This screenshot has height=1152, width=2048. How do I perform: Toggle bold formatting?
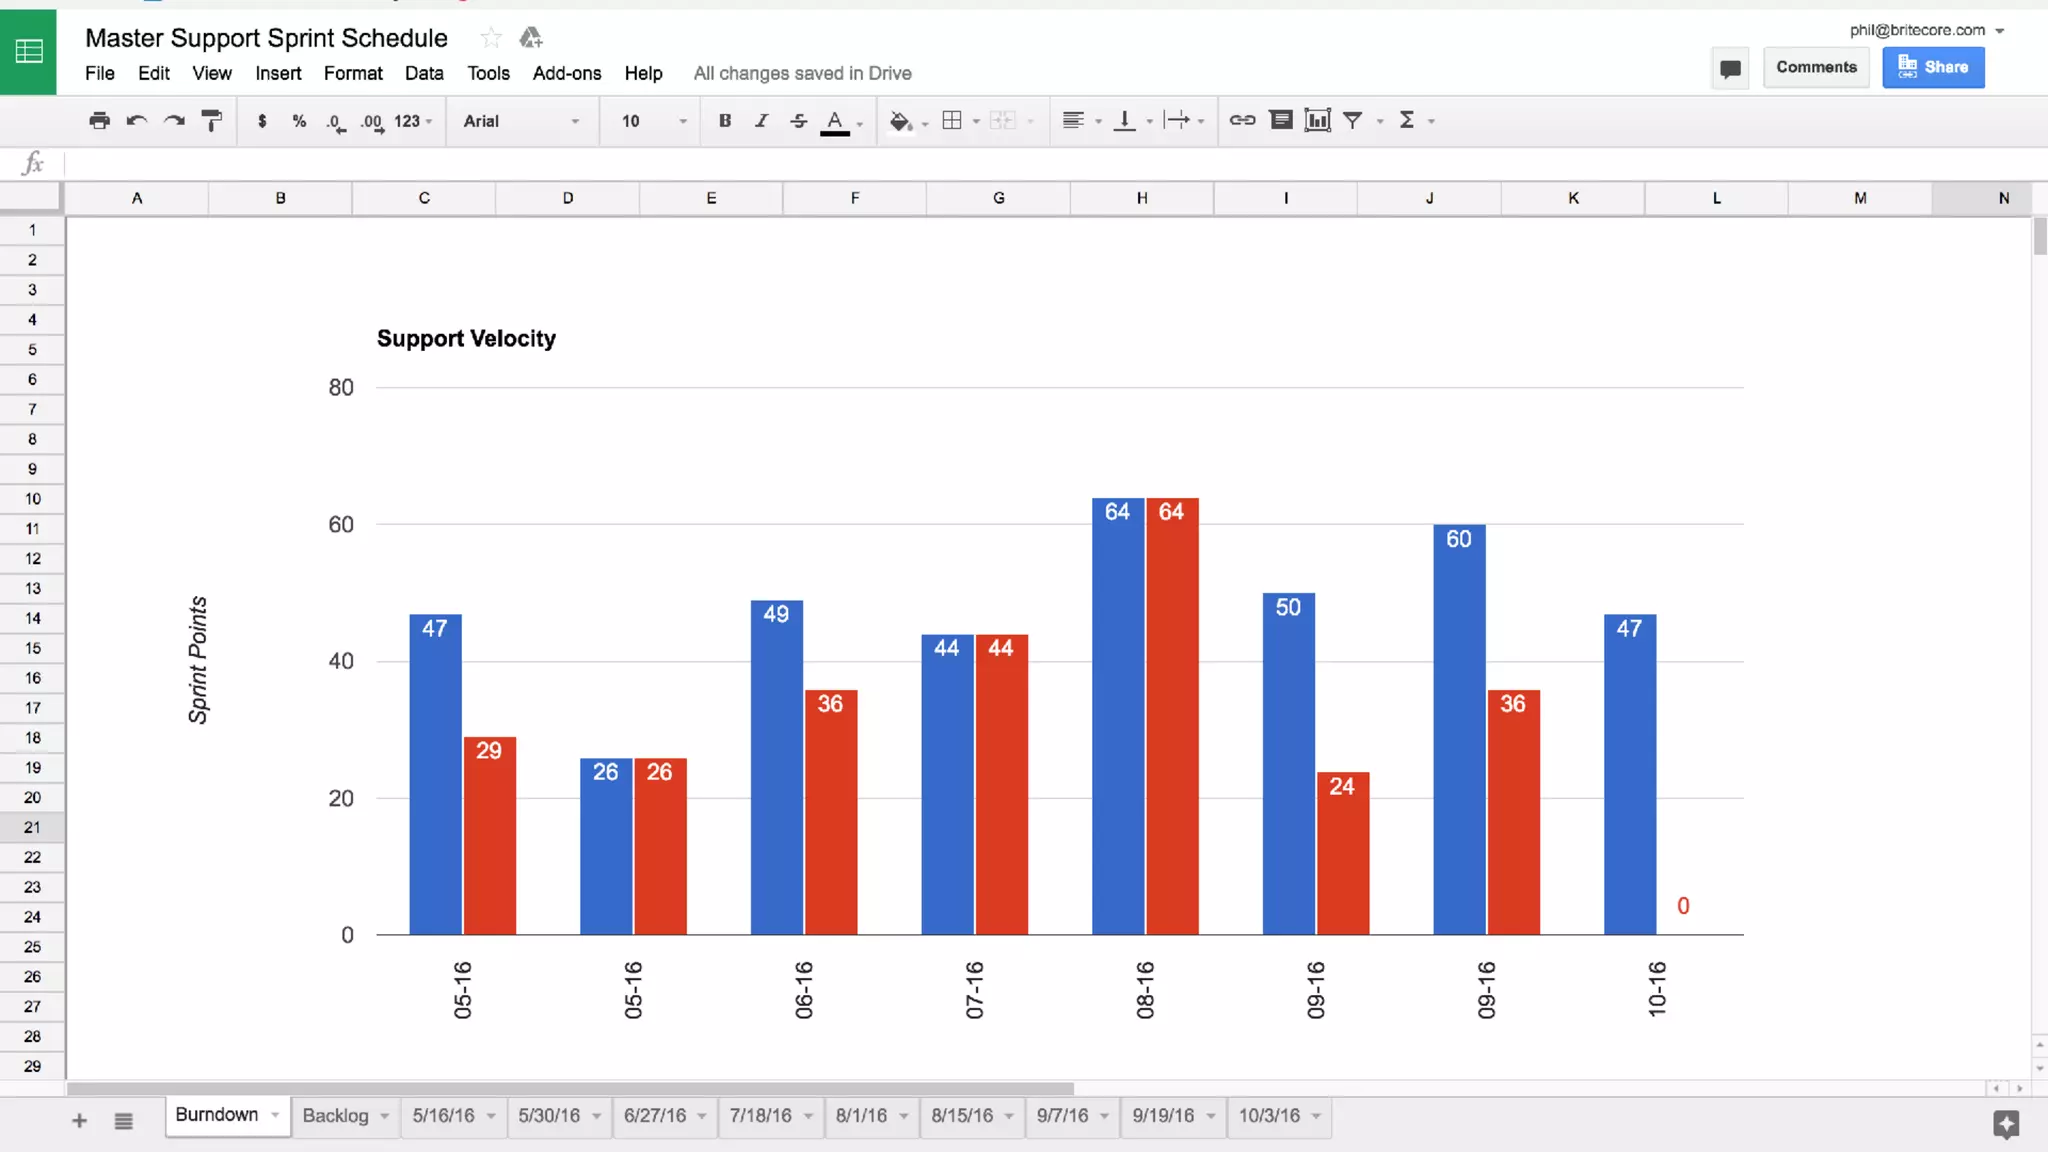725,121
